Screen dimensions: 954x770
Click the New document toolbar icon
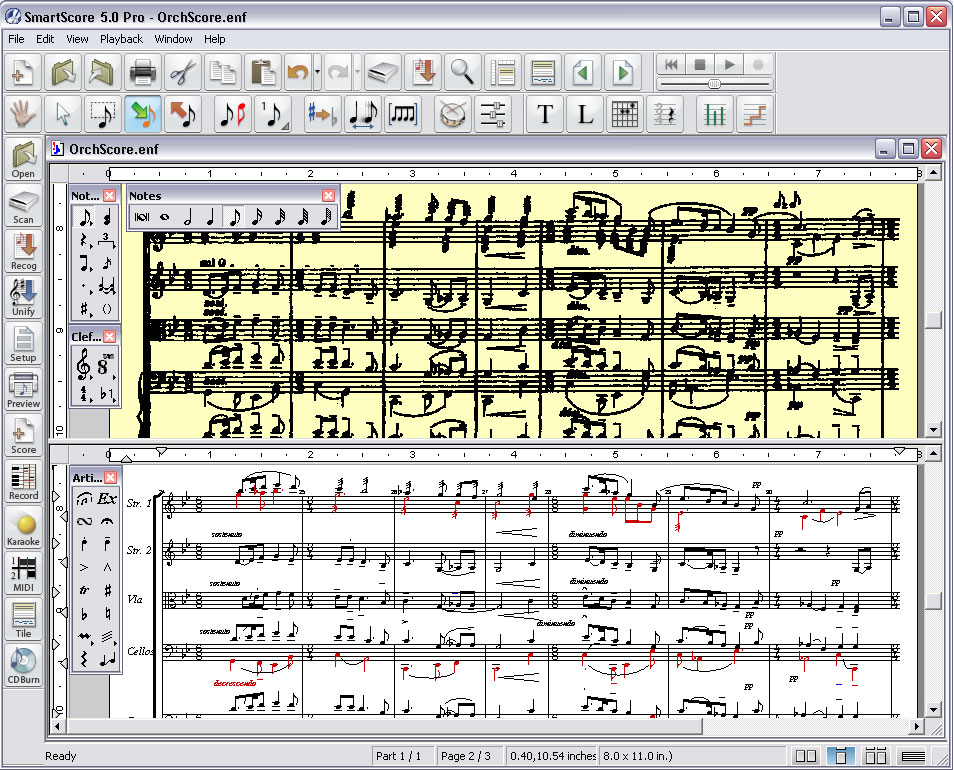point(23,72)
